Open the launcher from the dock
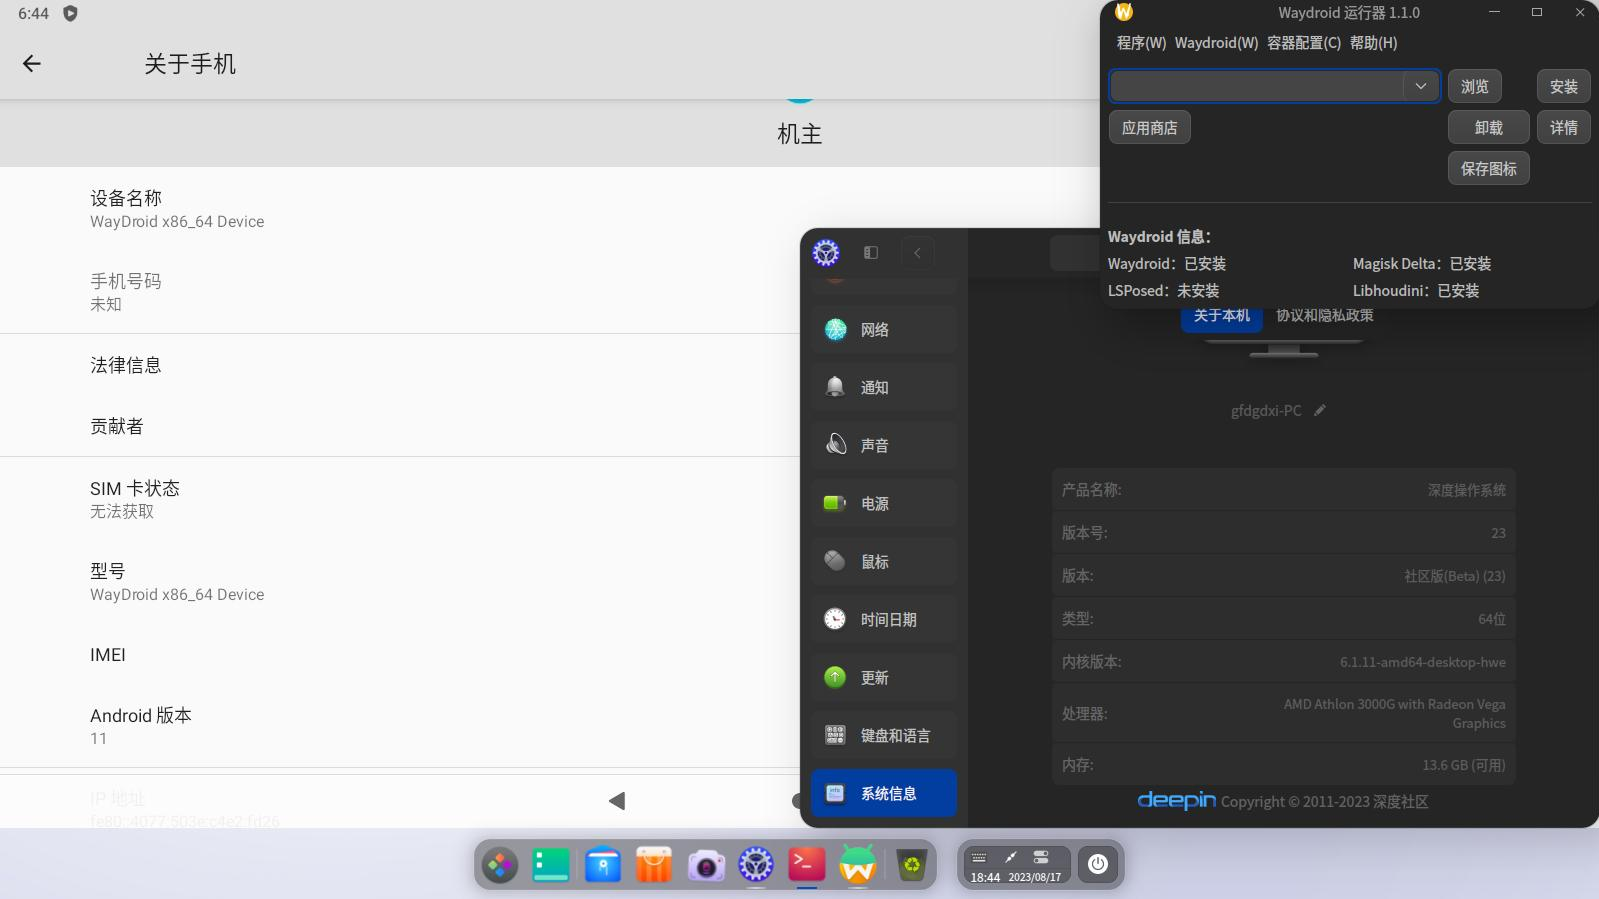Viewport: 1599px width, 899px height. 500,865
